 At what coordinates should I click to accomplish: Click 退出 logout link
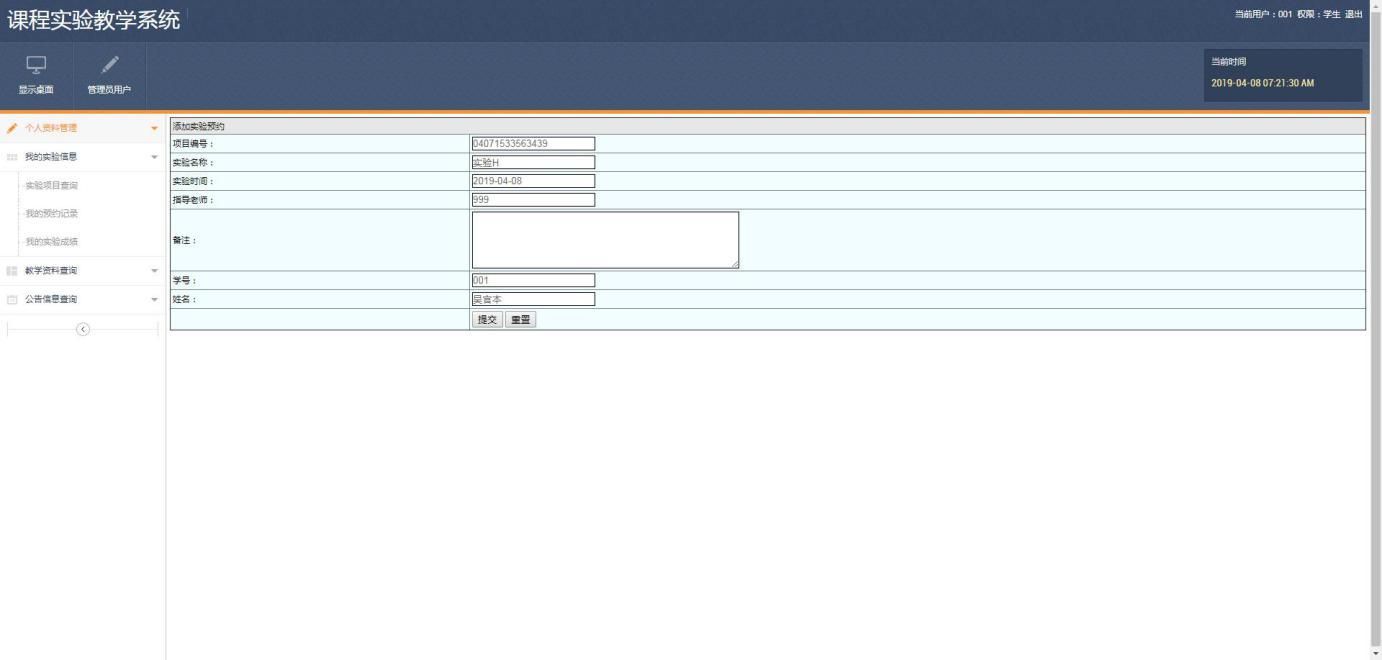(x=1354, y=14)
